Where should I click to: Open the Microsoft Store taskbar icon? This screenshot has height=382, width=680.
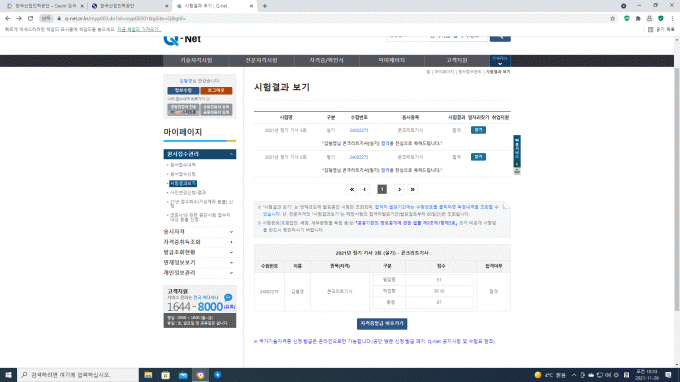[x=166, y=375]
